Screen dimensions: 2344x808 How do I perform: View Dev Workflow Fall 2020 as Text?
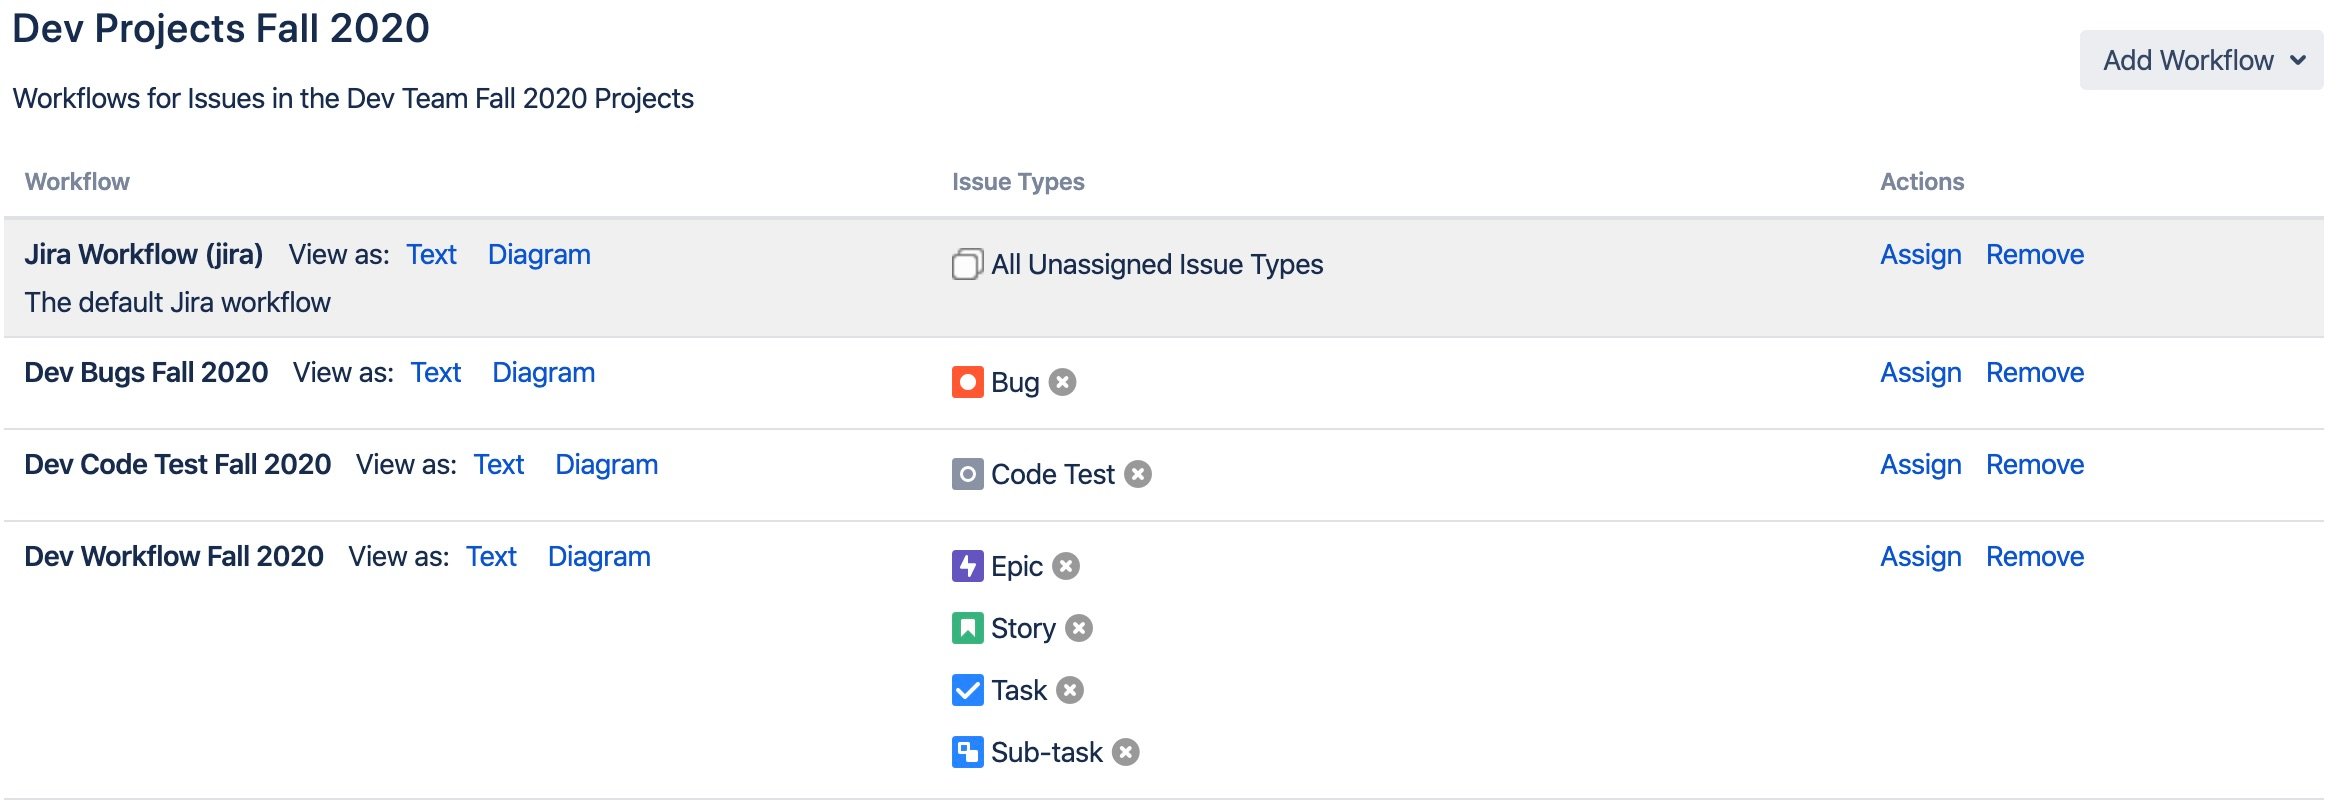491,557
